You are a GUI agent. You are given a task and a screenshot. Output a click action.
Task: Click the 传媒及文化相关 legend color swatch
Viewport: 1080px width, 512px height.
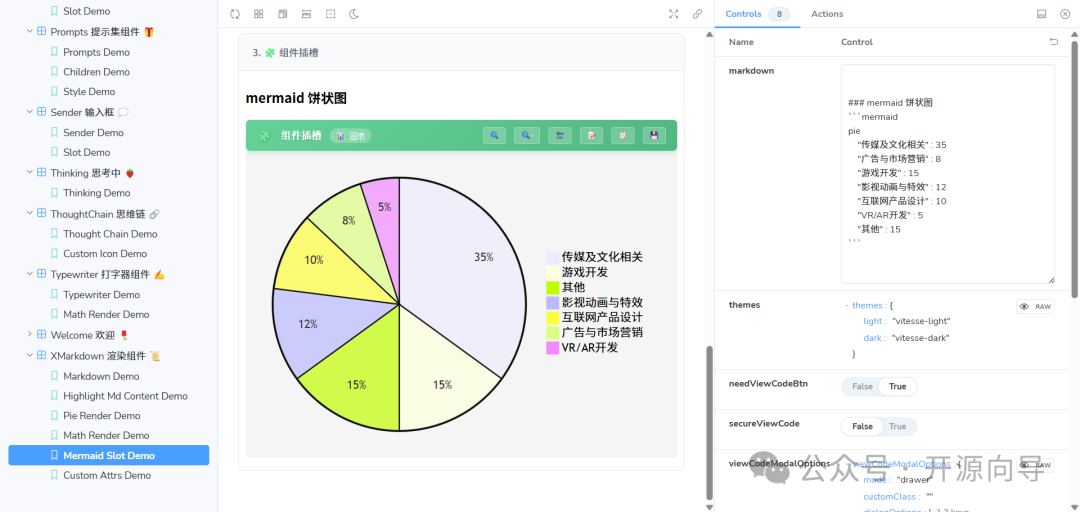tap(552, 257)
